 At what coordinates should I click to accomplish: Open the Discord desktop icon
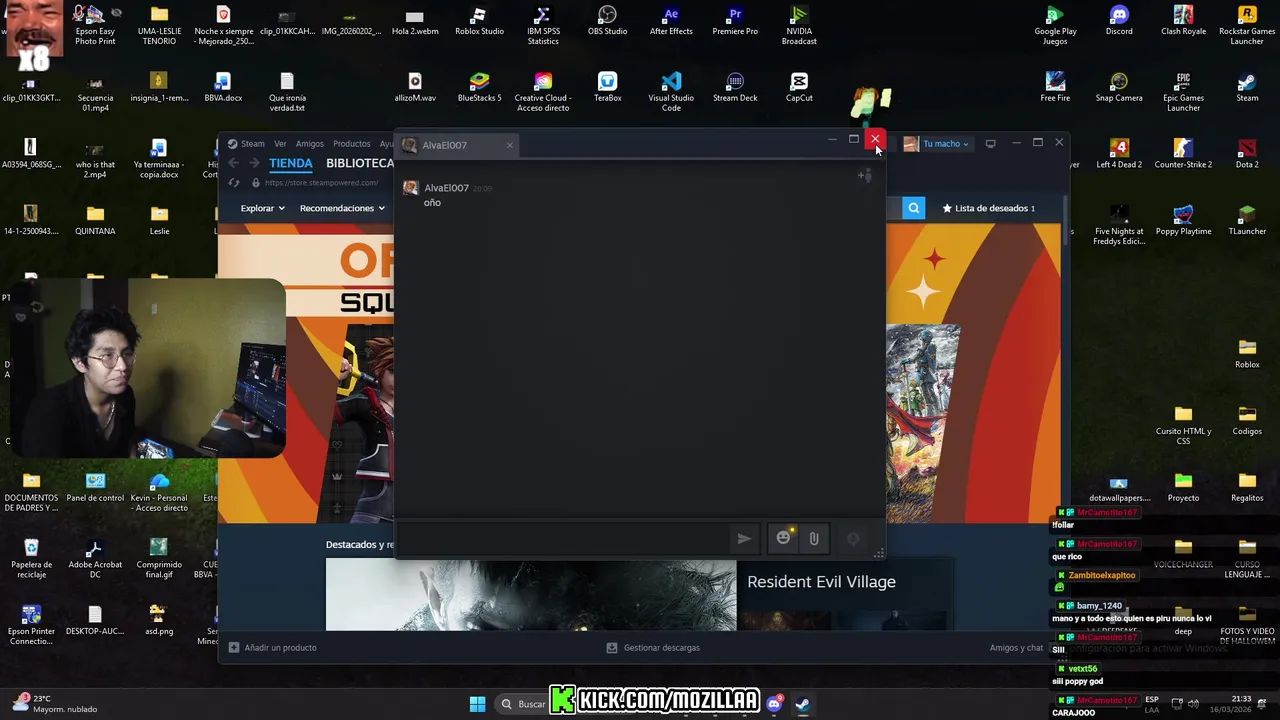pos(1119,22)
